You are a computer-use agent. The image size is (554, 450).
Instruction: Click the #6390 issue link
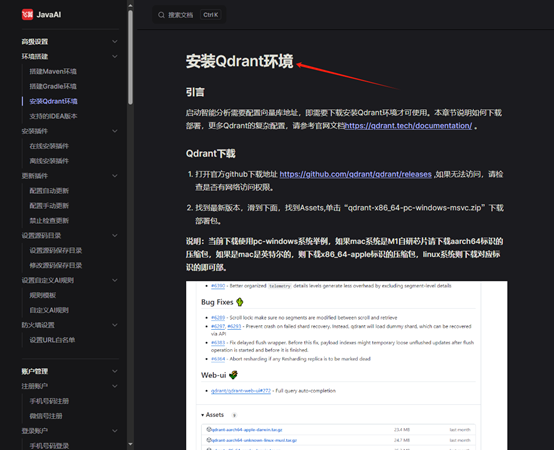pyautogui.click(x=218, y=286)
